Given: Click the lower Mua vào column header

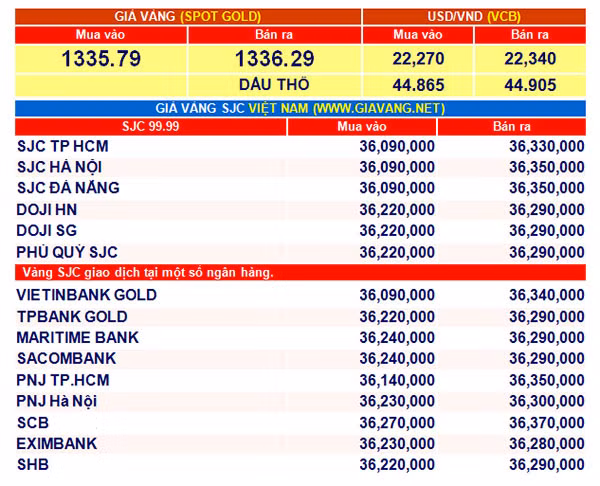Looking at the screenshot, I should point(362,127).
